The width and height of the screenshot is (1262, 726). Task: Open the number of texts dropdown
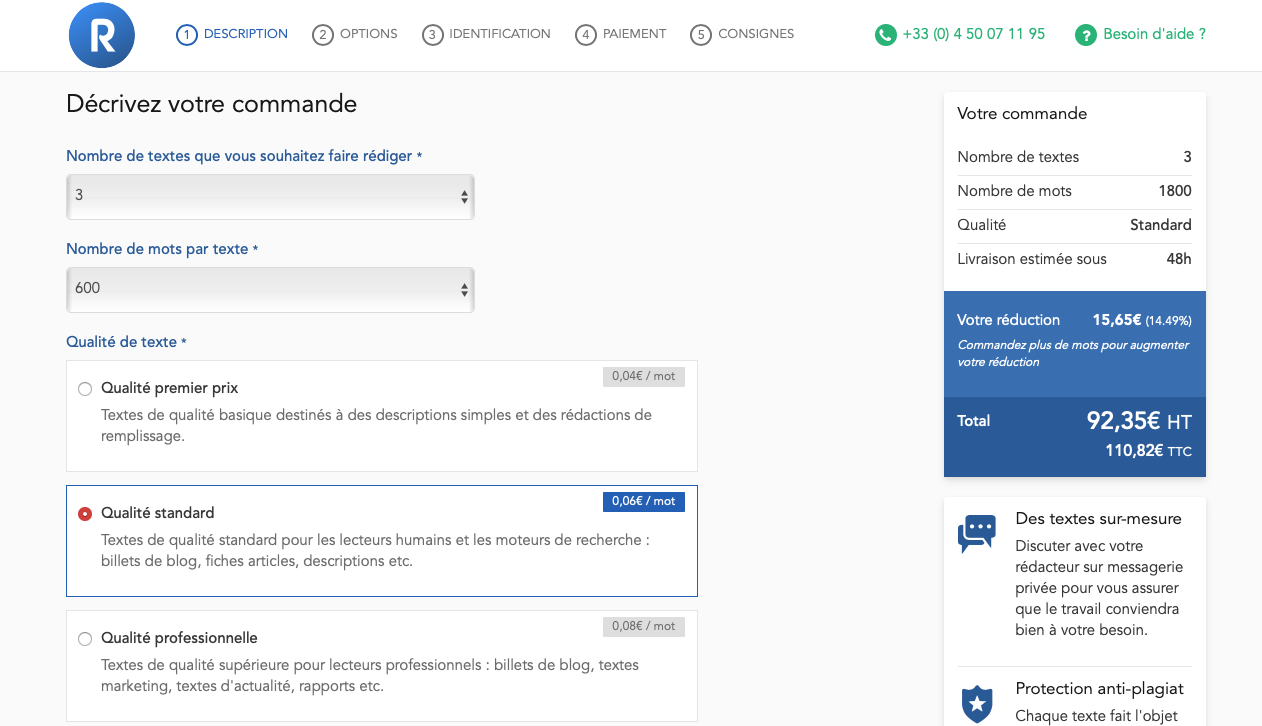click(270, 196)
